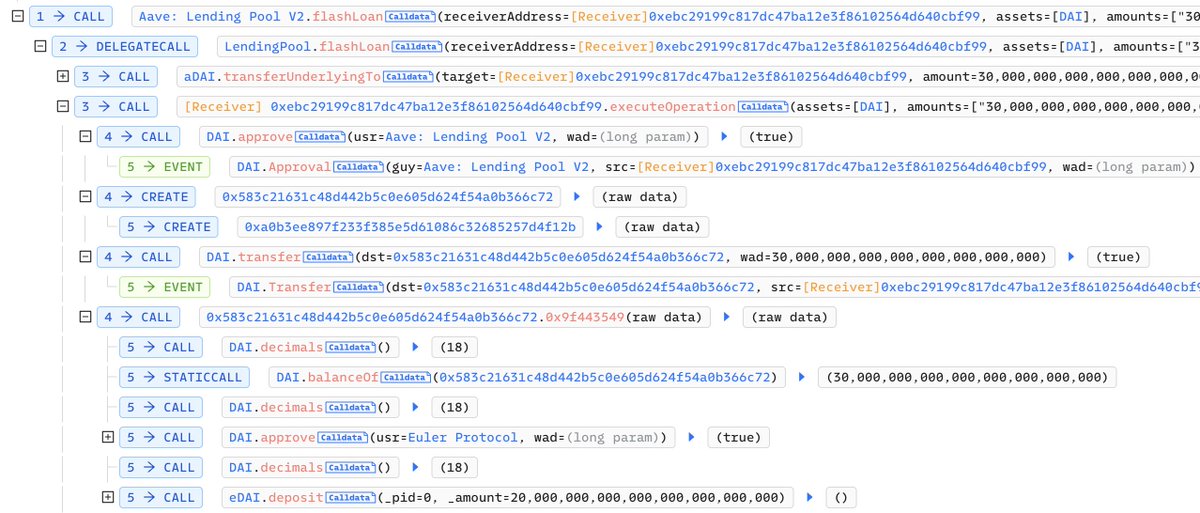This screenshot has height=513, width=1200.
Task: Open Calldata badge of DAI.transfer call
Action: click(x=328, y=257)
